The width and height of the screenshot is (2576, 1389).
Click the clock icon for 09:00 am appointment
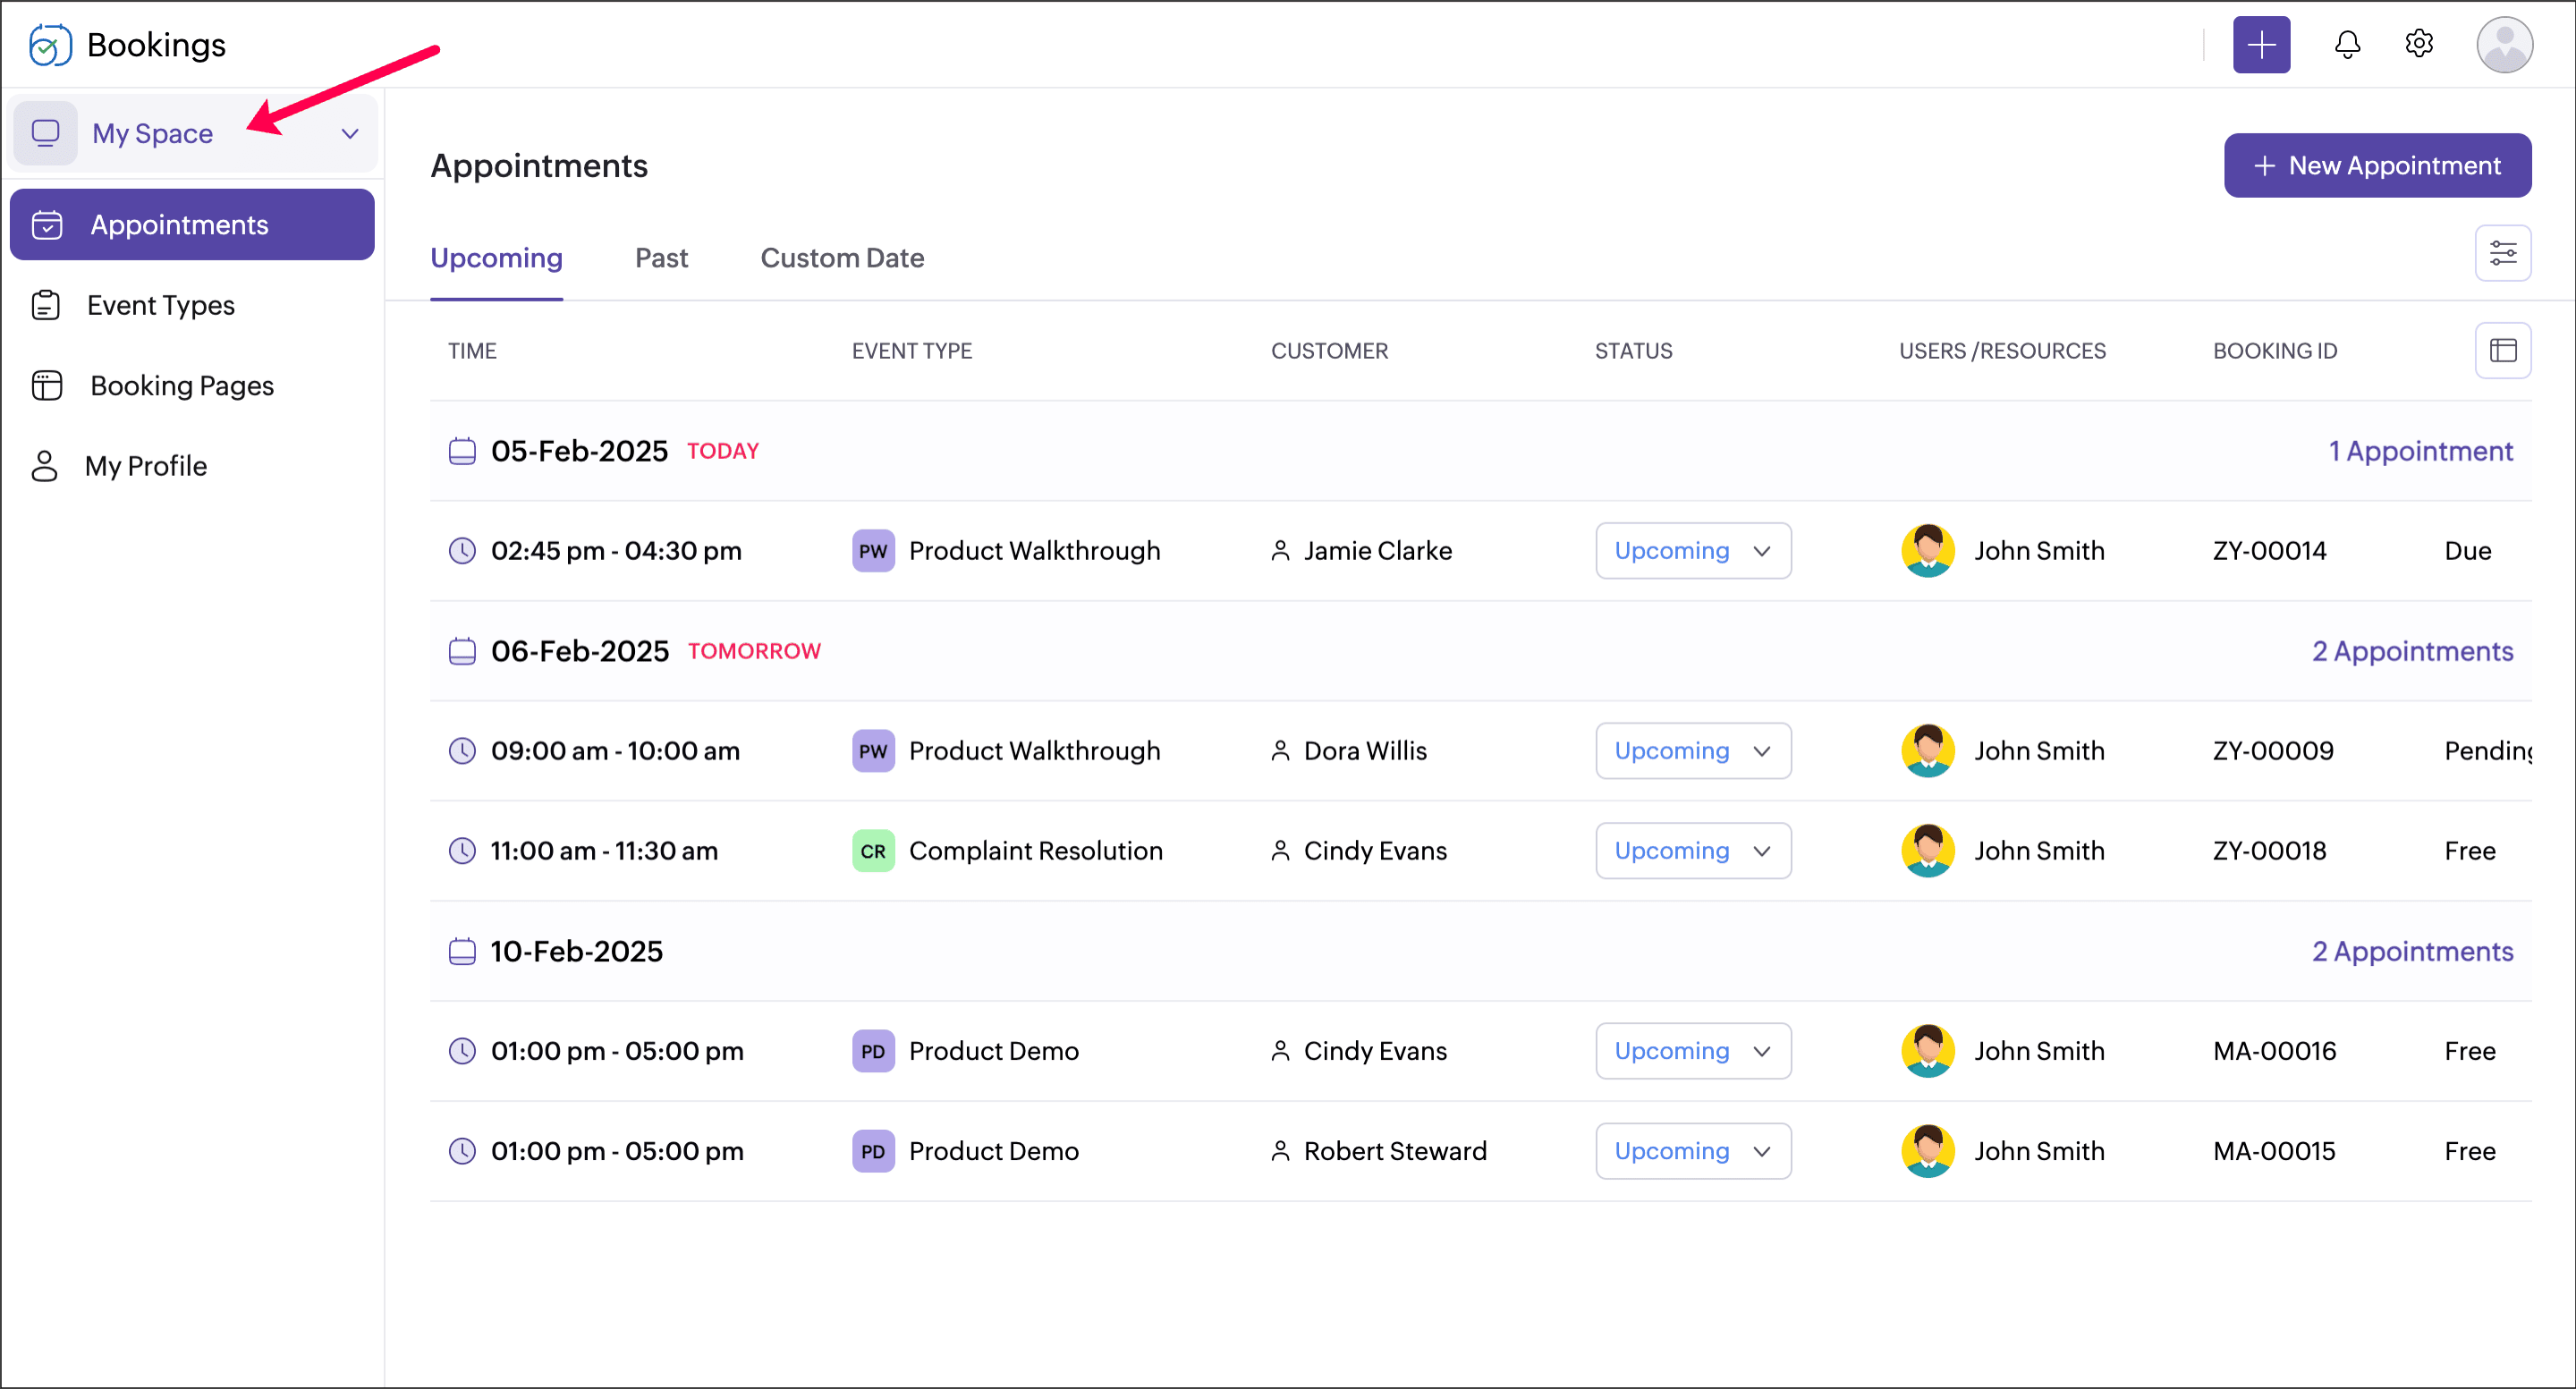(x=462, y=751)
